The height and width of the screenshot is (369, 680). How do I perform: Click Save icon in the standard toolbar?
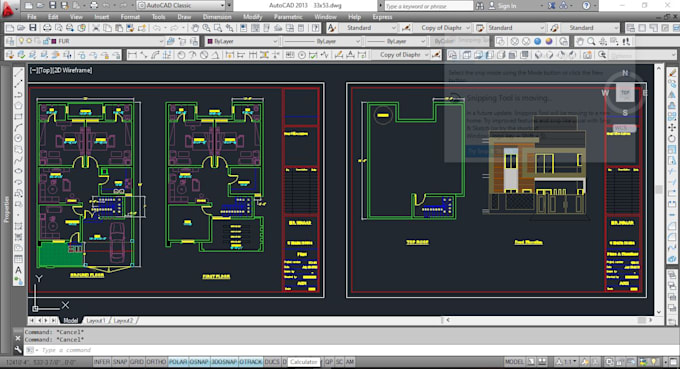pyautogui.click(x=33, y=28)
